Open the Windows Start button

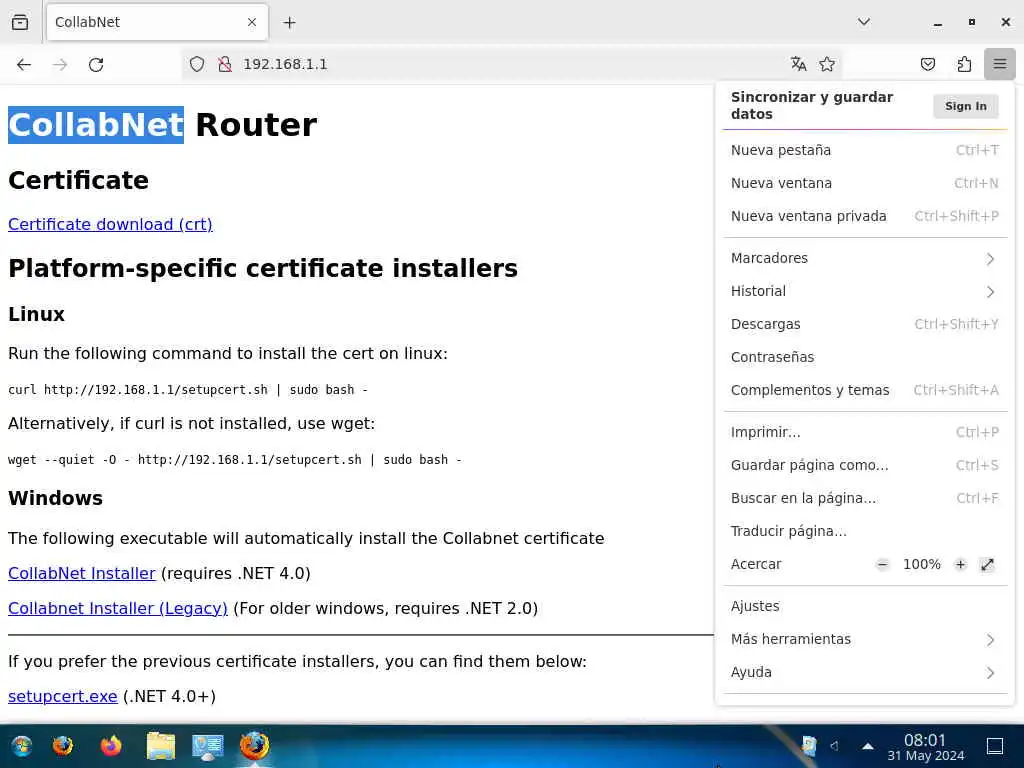point(22,746)
